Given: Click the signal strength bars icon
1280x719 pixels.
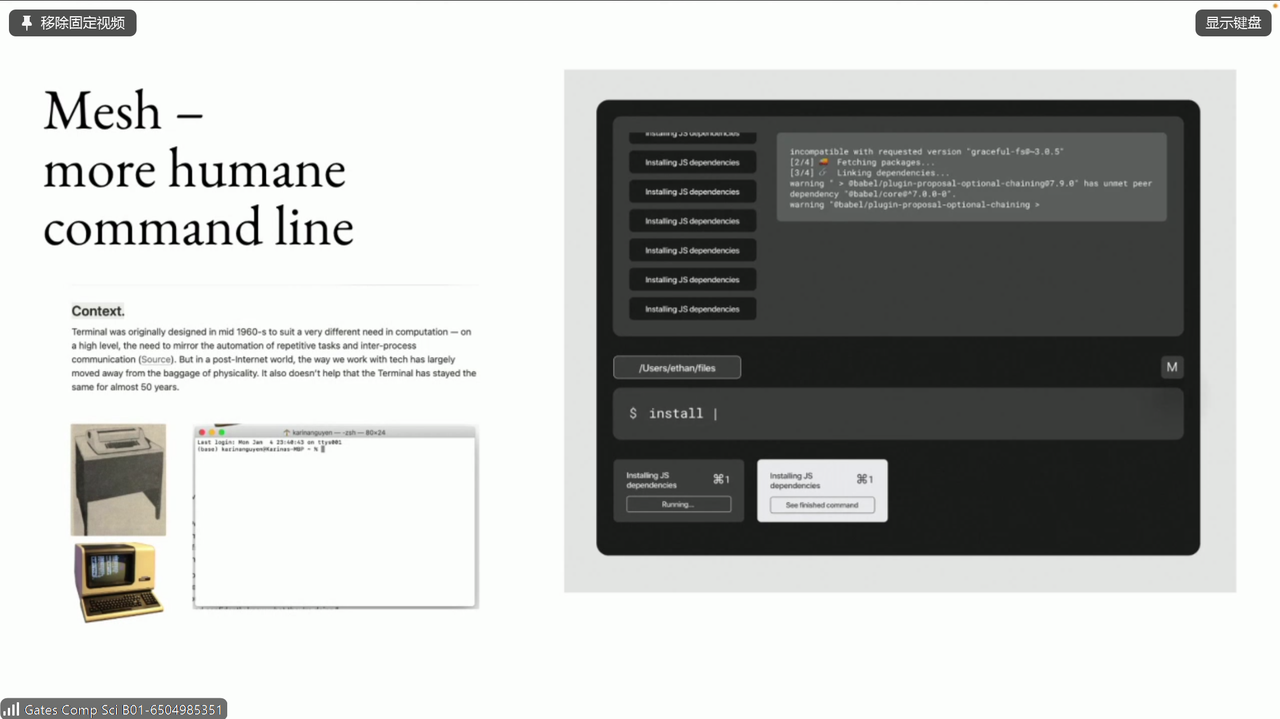Looking at the screenshot, I should coord(13,709).
